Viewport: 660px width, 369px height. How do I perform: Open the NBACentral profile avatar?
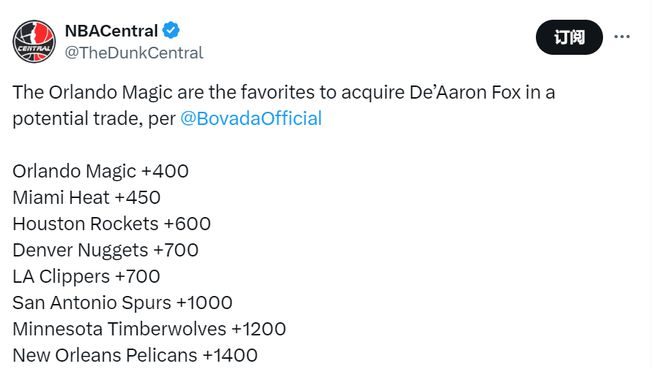[x=34, y=41]
